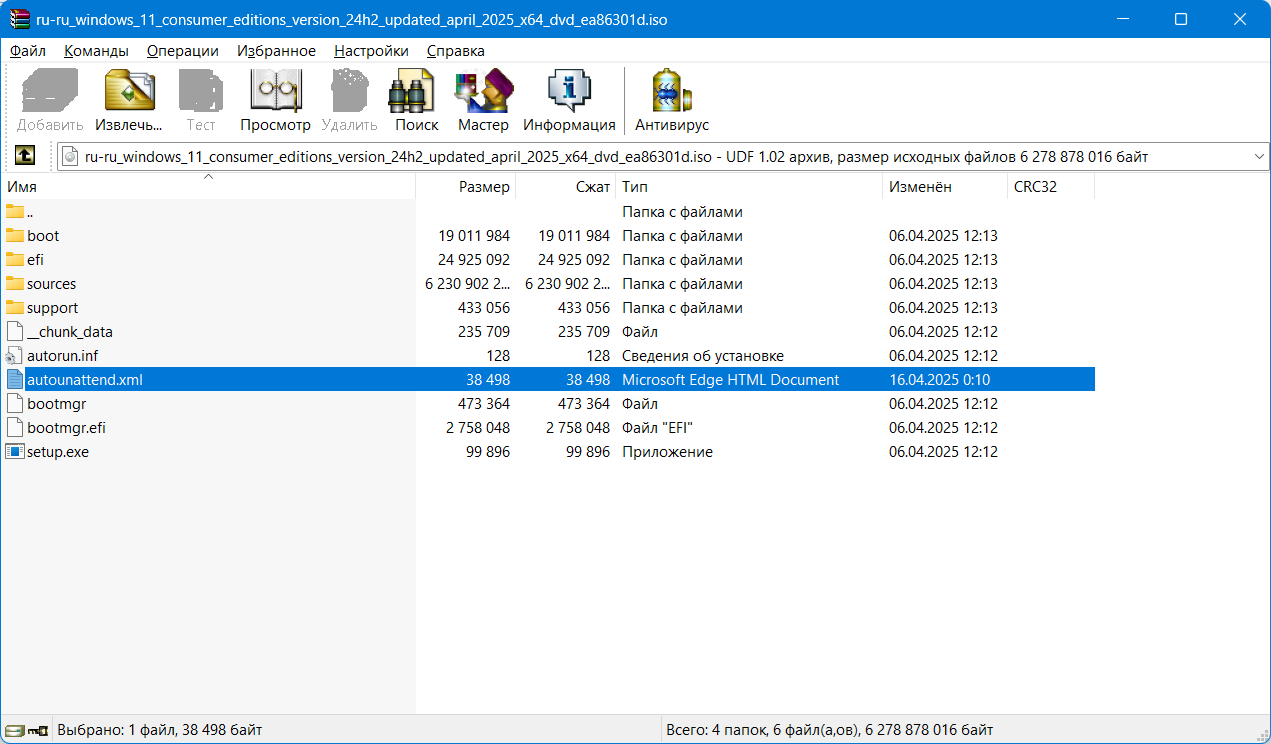Sort by the Имя column header

pyautogui.click(x=208, y=187)
